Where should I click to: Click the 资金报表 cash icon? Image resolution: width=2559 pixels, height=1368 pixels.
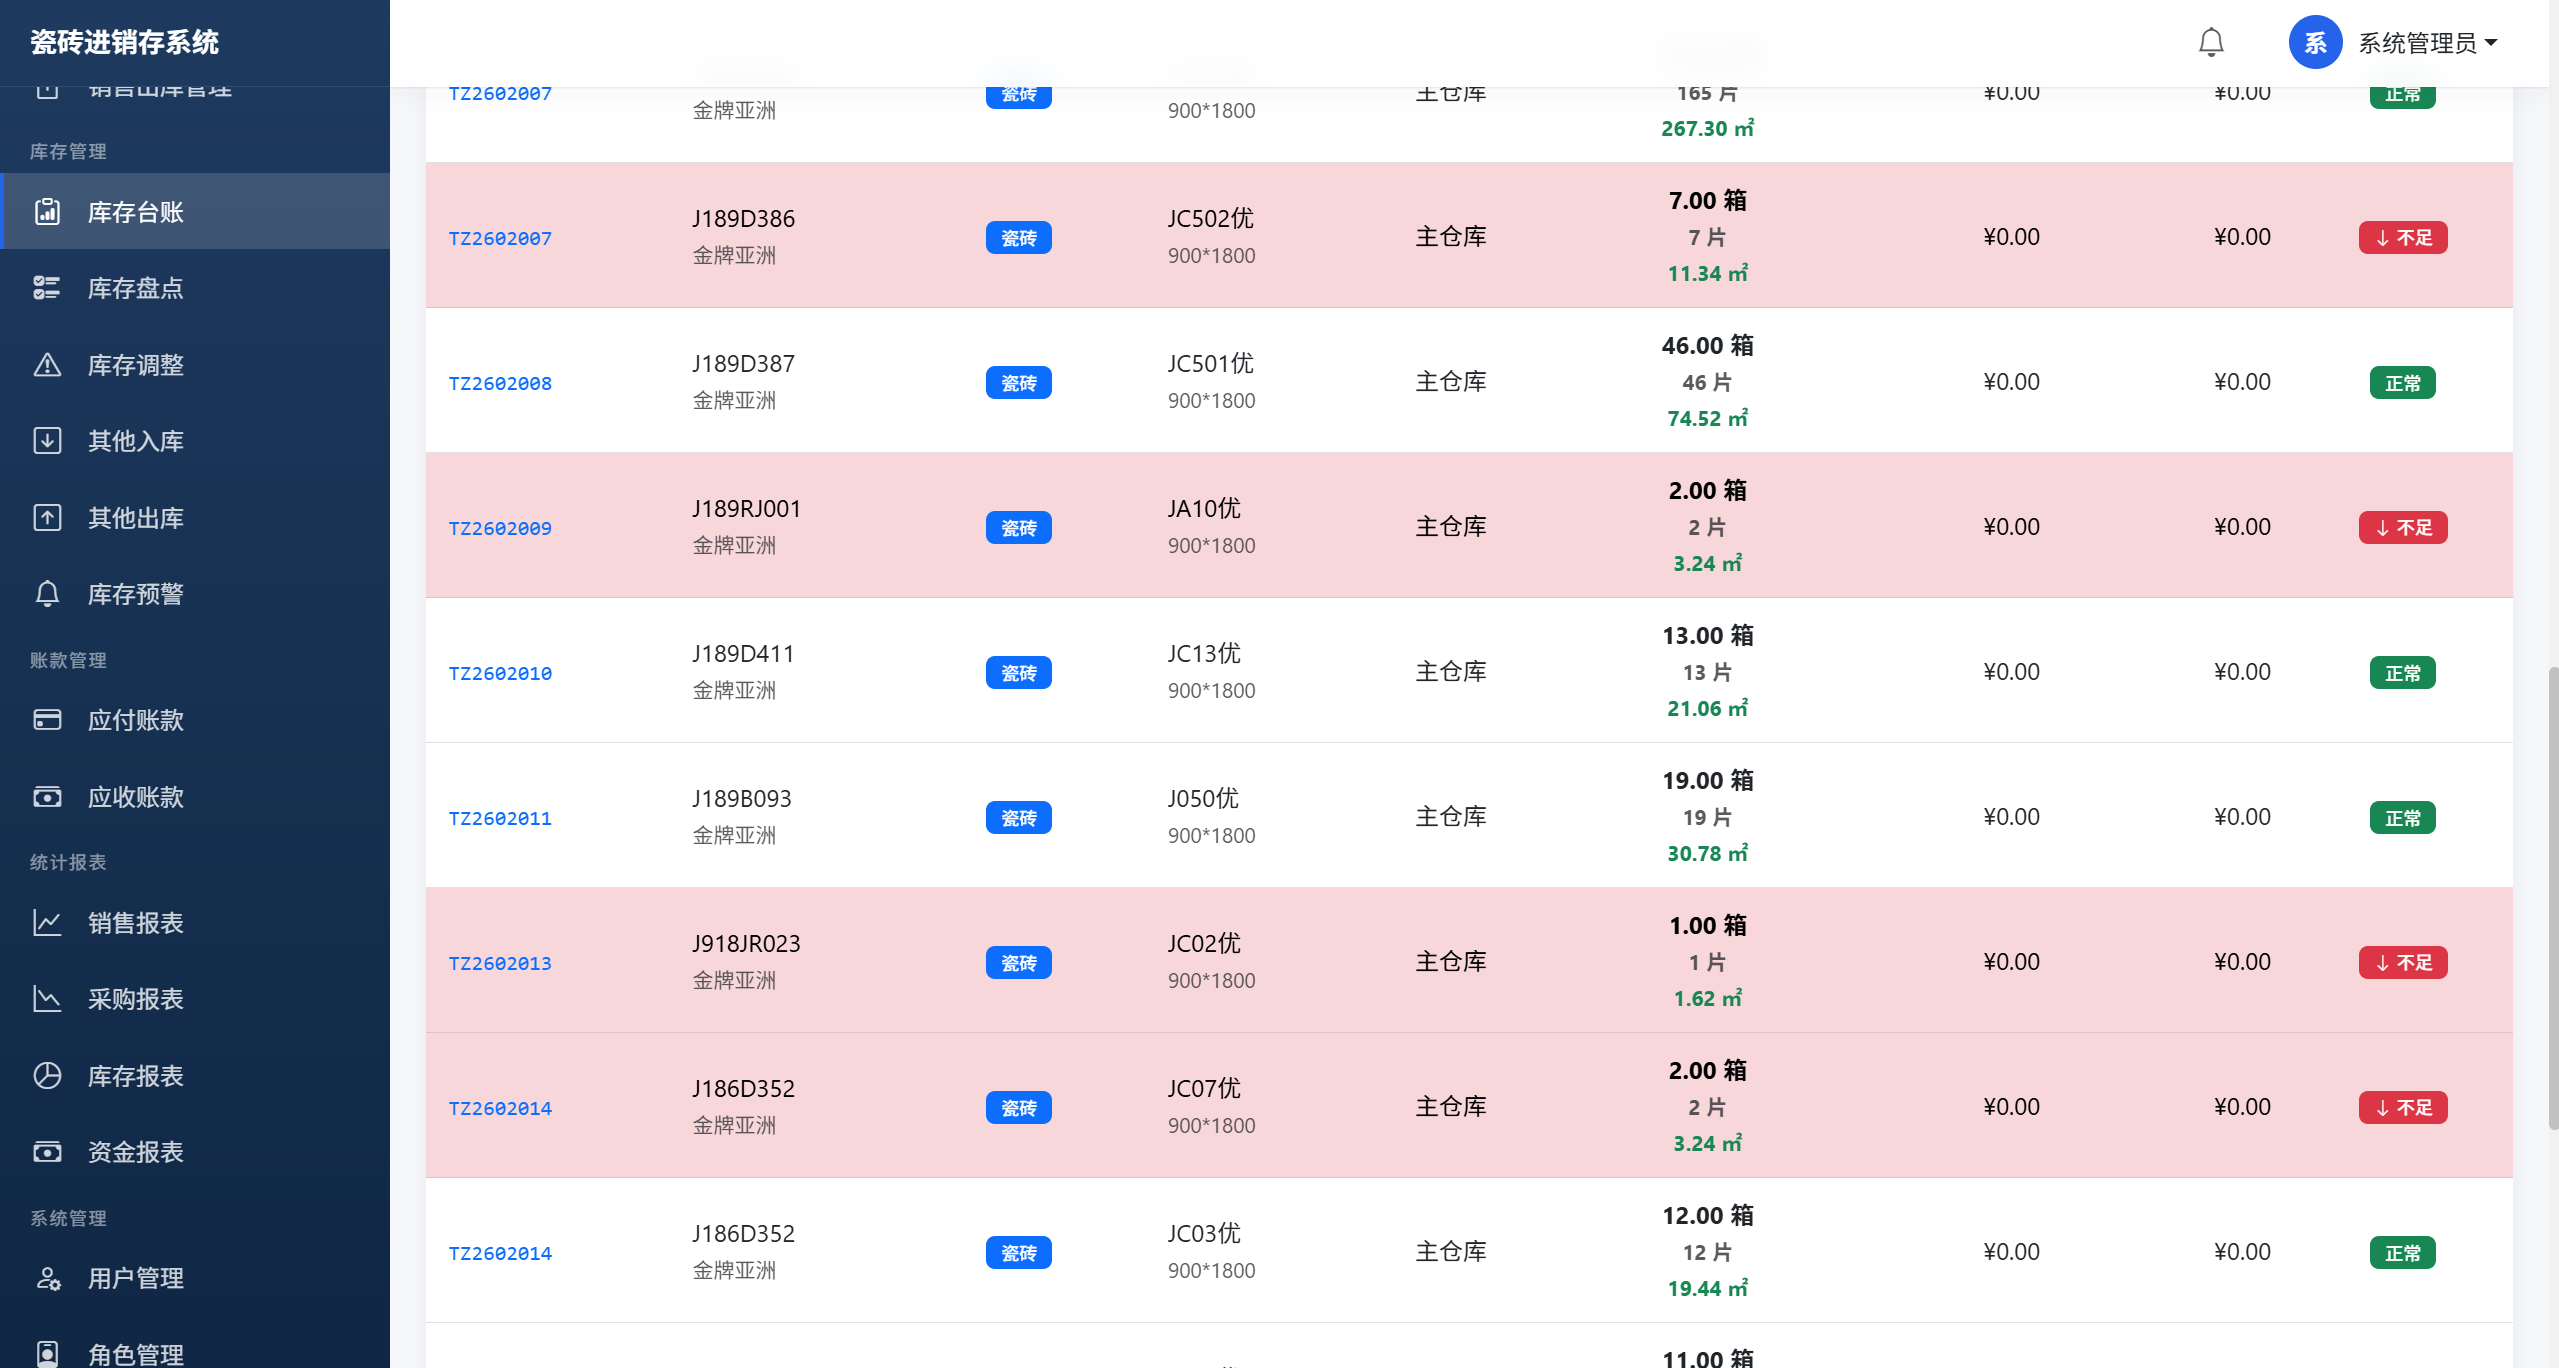[47, 1152]
